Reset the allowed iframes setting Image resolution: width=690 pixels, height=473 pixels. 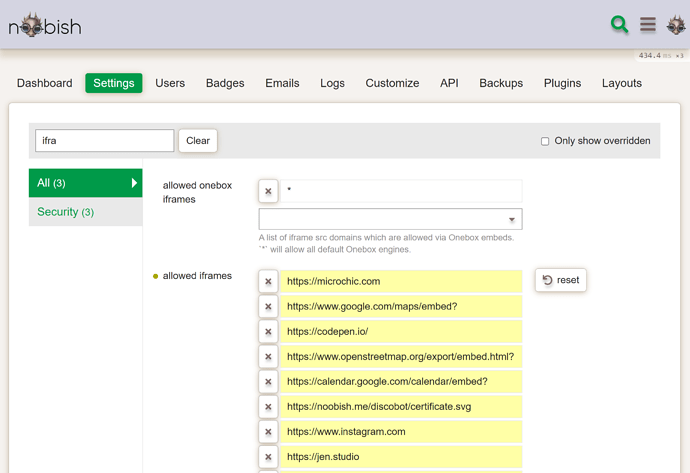561,280
